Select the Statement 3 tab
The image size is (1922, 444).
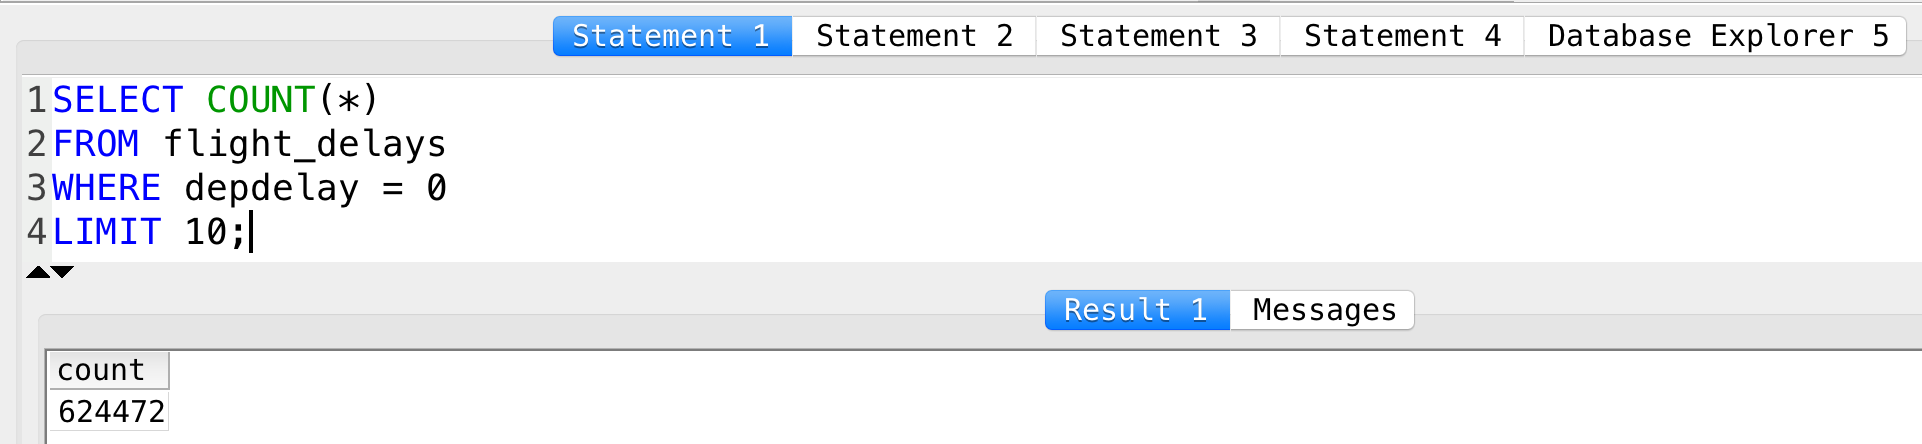point(1158,36)
